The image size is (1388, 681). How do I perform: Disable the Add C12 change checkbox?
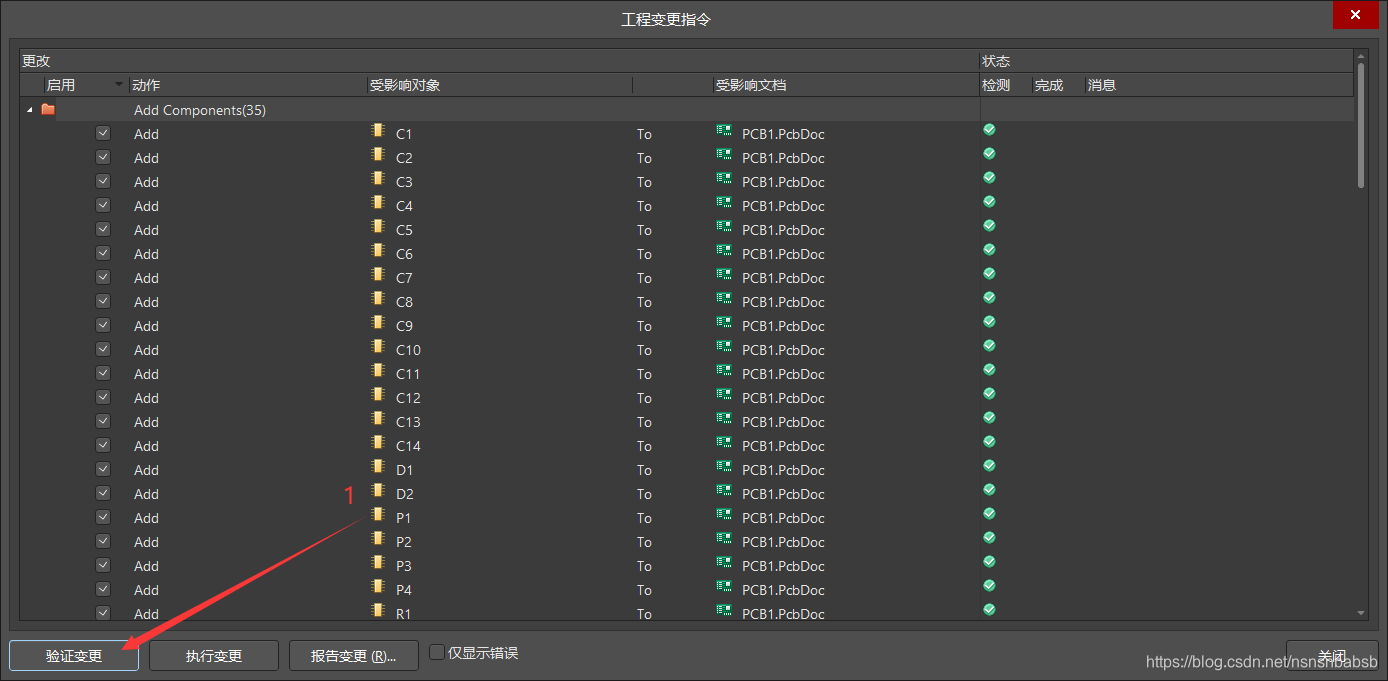click(103, 397)
